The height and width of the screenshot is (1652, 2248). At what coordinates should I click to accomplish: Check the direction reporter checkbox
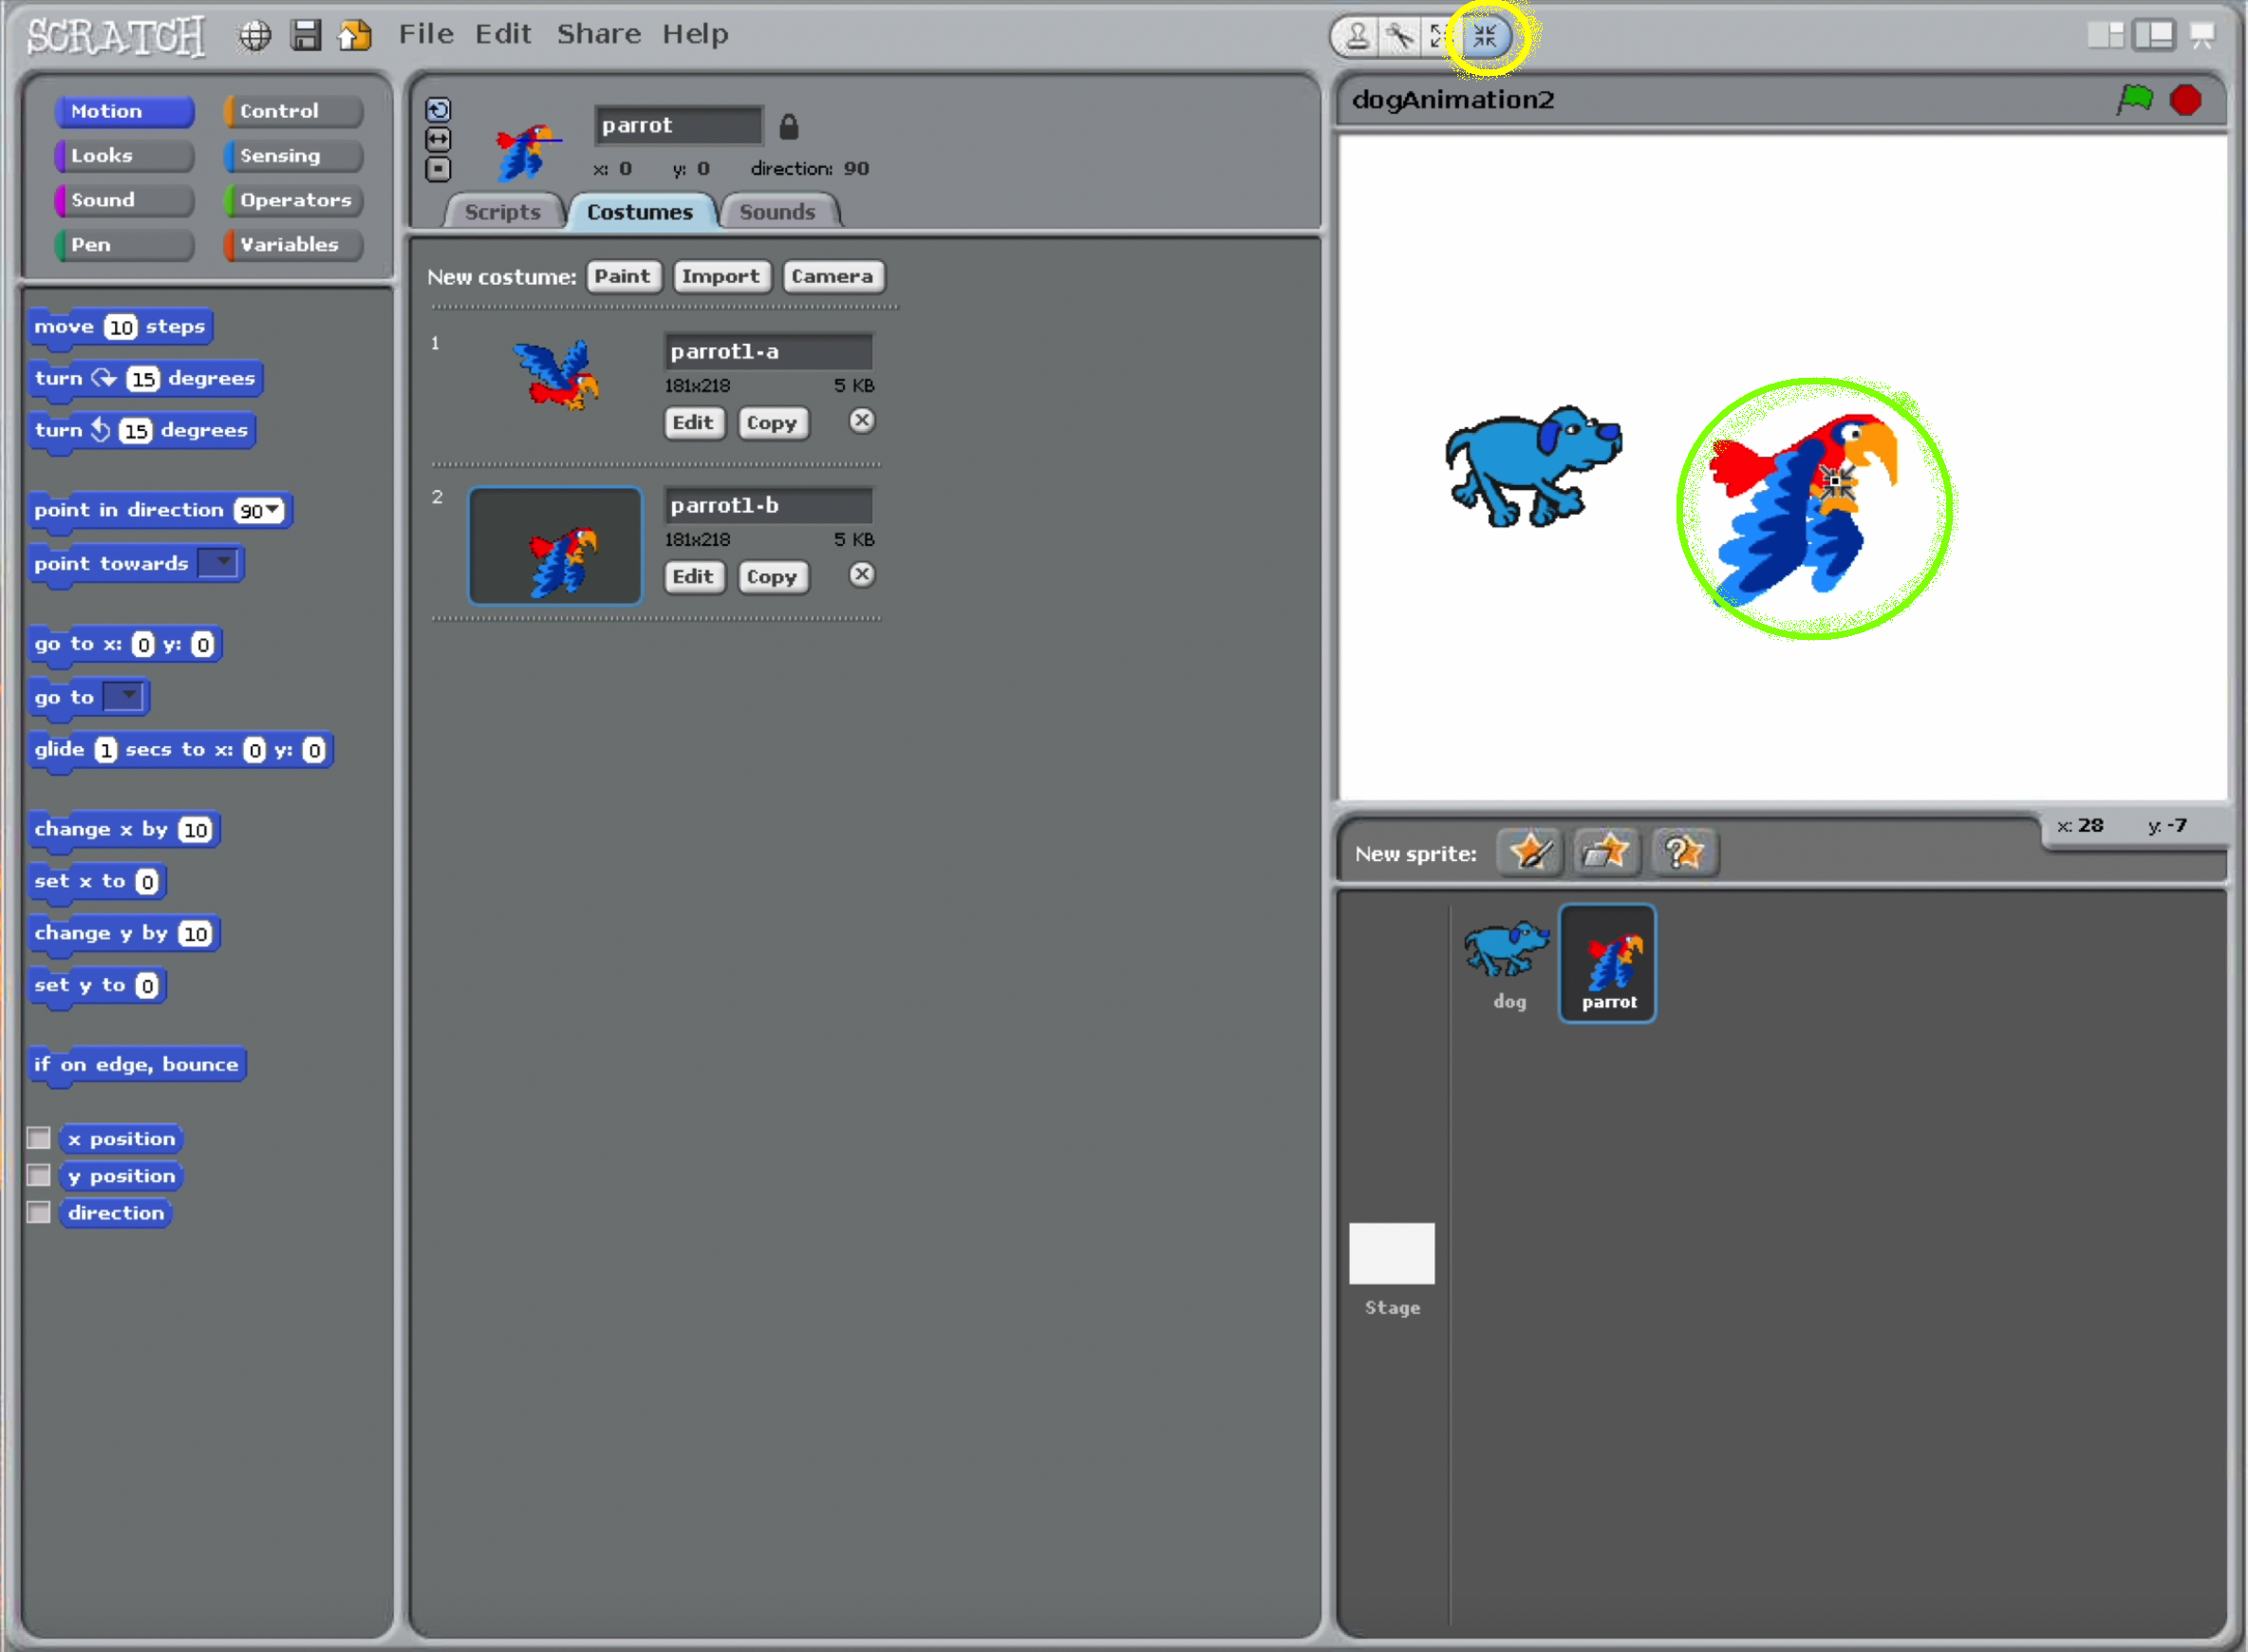39,1212
